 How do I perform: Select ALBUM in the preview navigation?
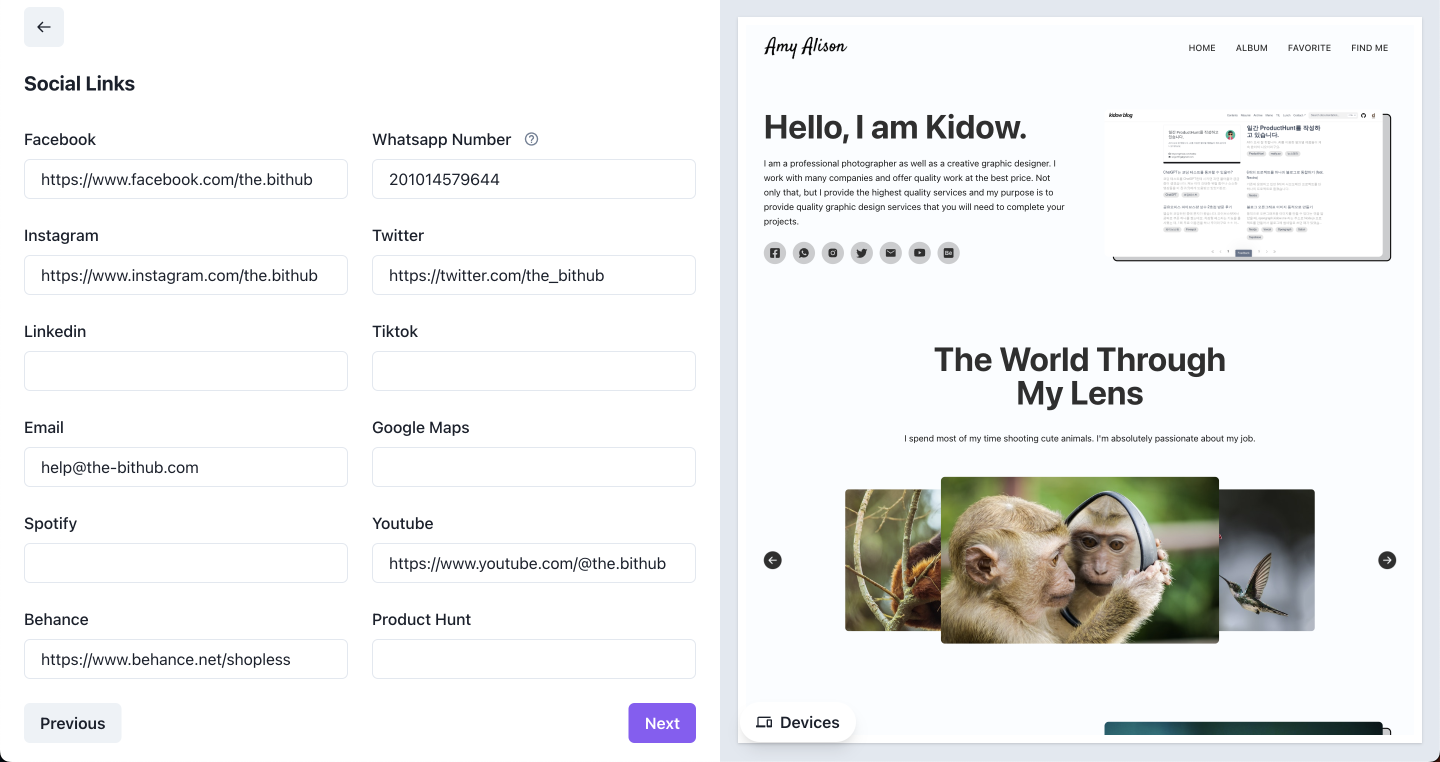[1251, 48]
